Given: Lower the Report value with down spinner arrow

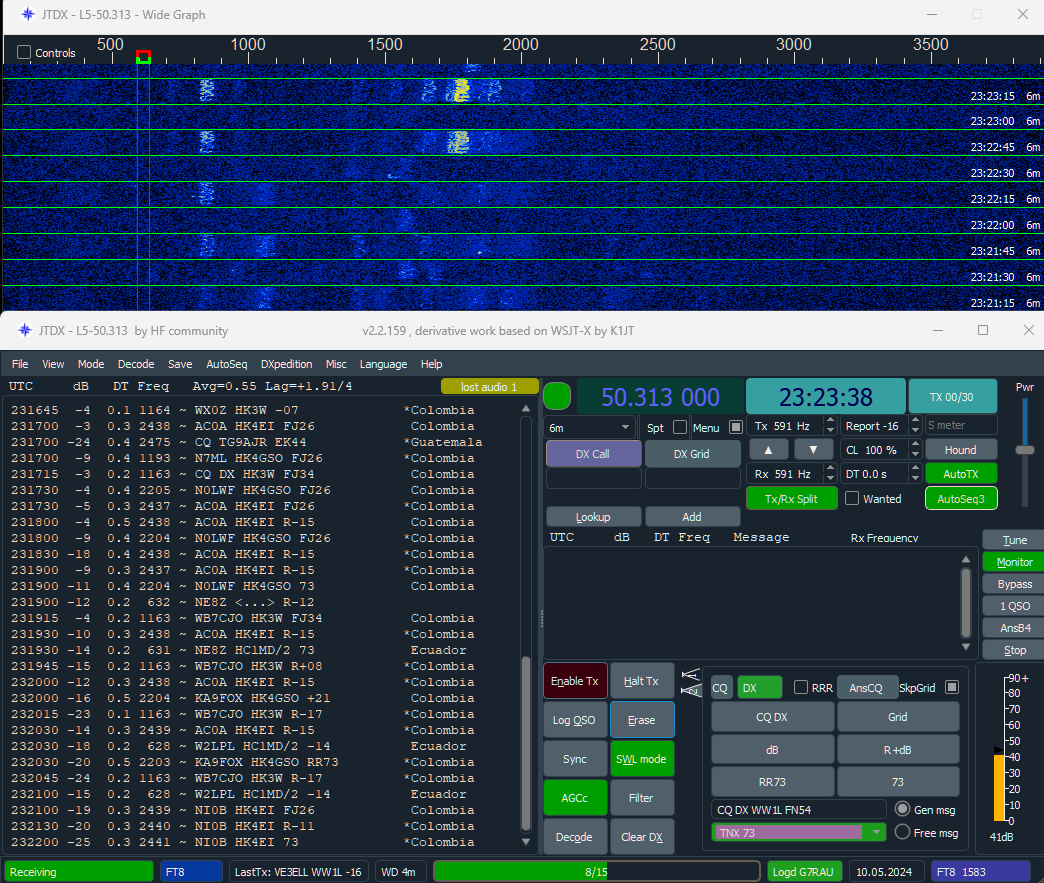Looking at the screenshot, I should (x=915, y=430).
